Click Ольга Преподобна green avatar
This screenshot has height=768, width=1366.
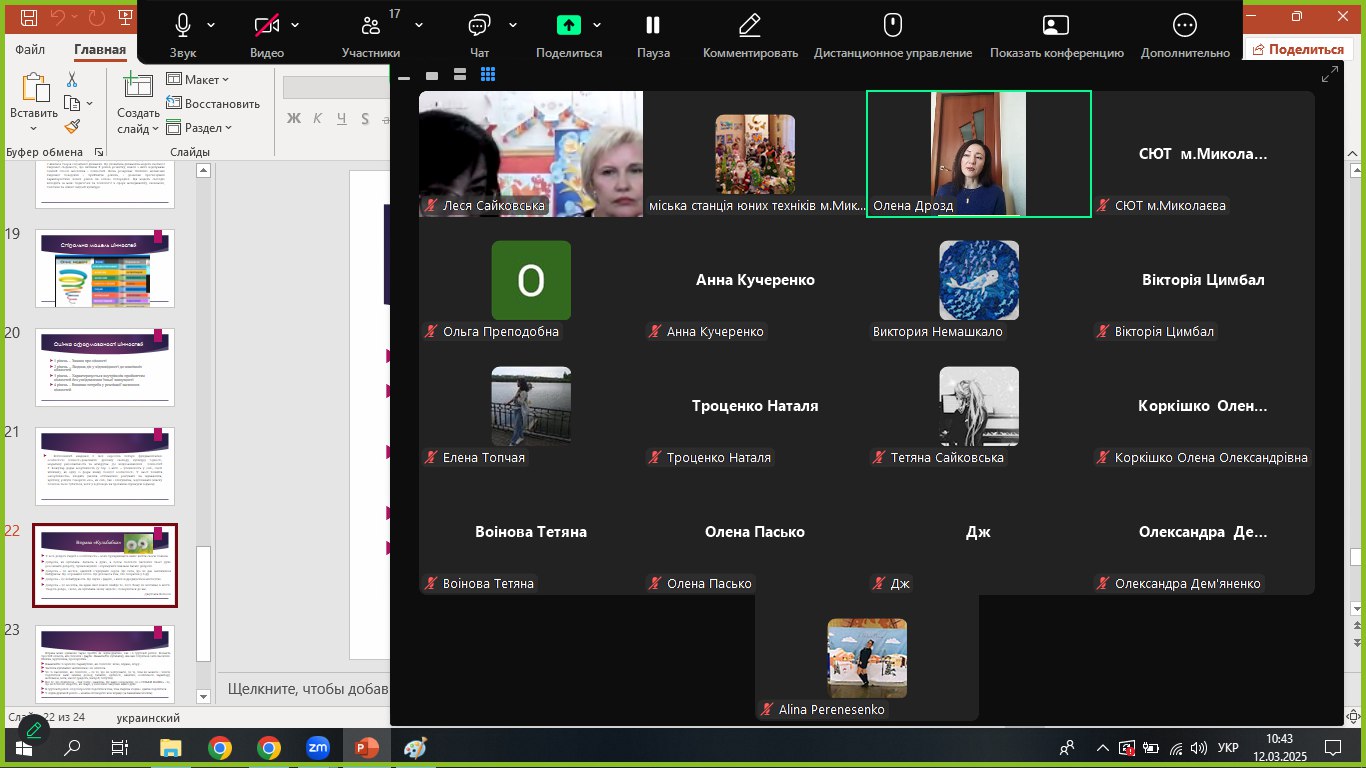pyautogui.click(x=531, y=280)
